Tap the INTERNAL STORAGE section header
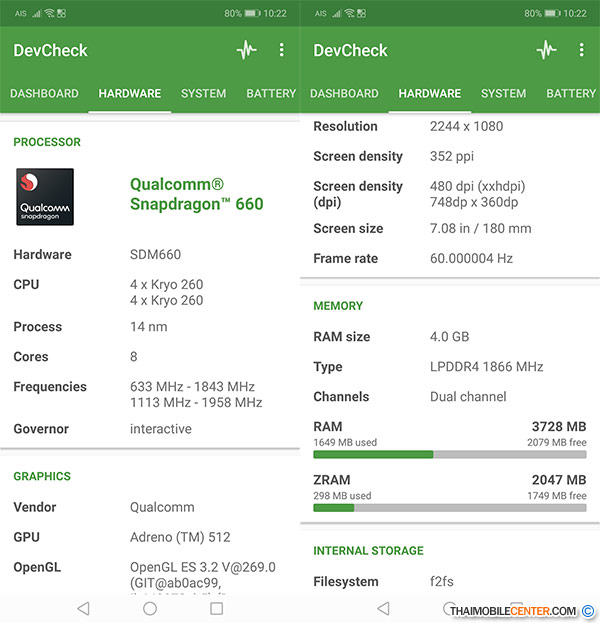Viewport: 600px width, 623px height. (368, 550)
